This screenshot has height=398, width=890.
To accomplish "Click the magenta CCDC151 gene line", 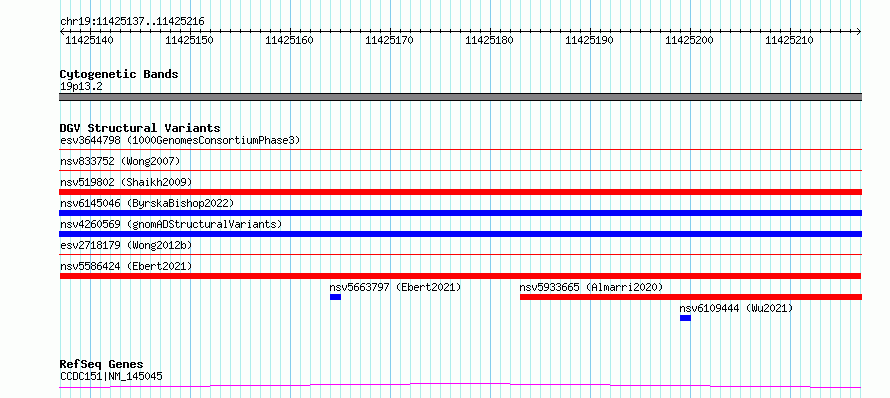I will coord(460,386).
